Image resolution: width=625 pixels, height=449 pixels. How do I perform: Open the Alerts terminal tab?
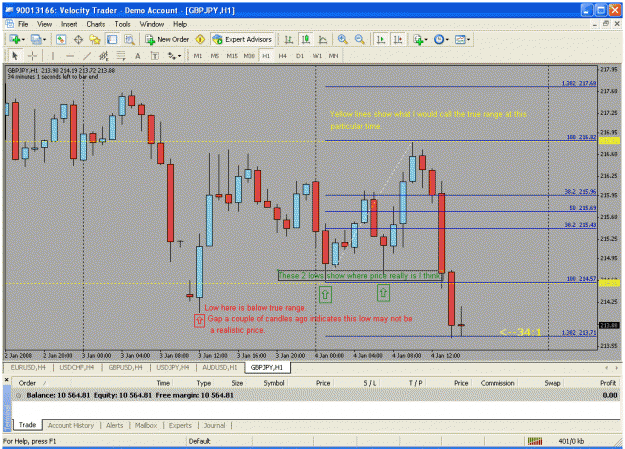(114, 425)
